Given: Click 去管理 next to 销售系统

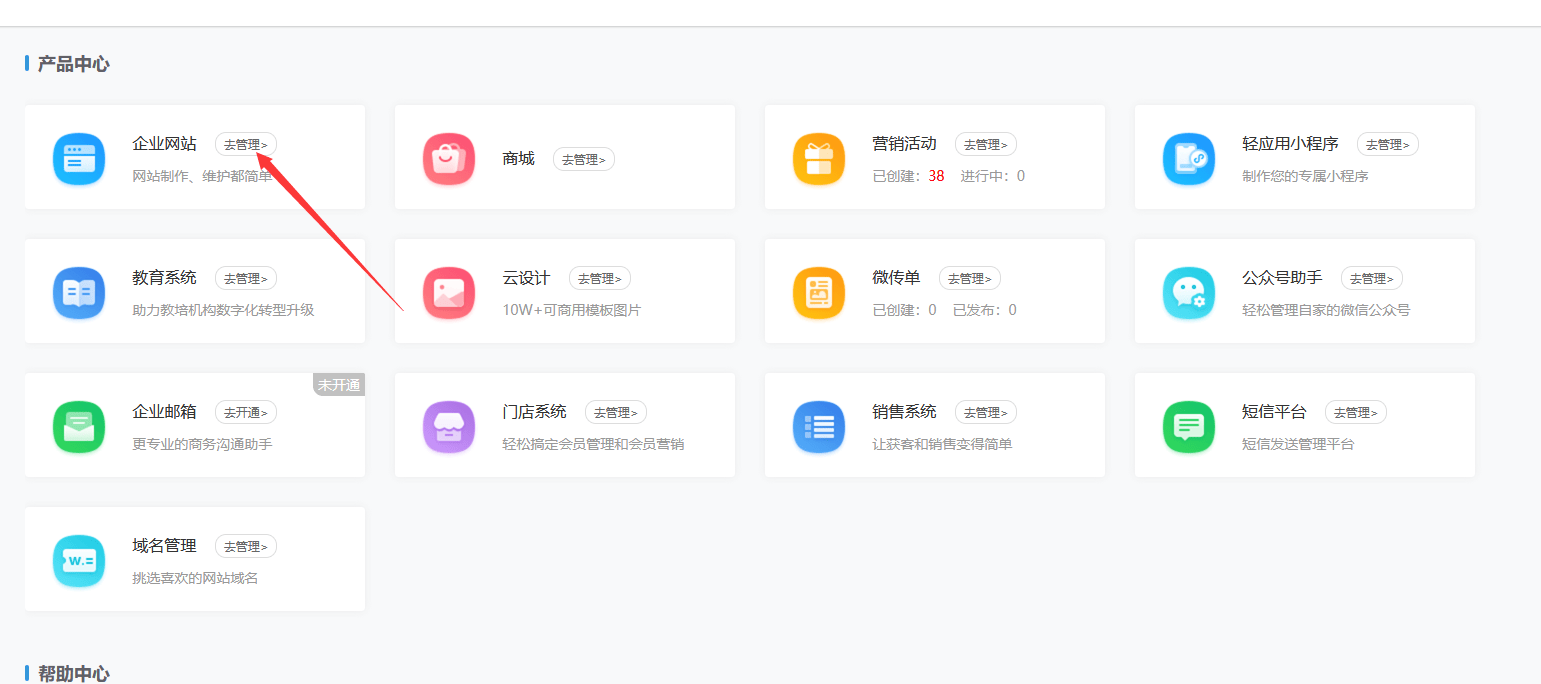Looking at the screenshot, I should point(986,412).
